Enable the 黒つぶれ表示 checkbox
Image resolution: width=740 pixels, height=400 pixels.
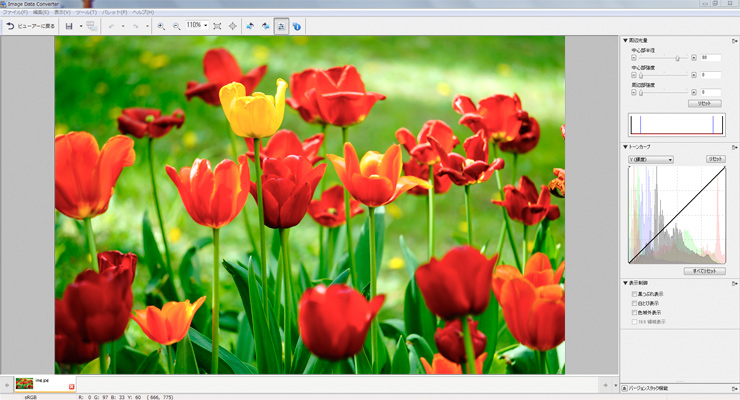click(x=633, y=294)
